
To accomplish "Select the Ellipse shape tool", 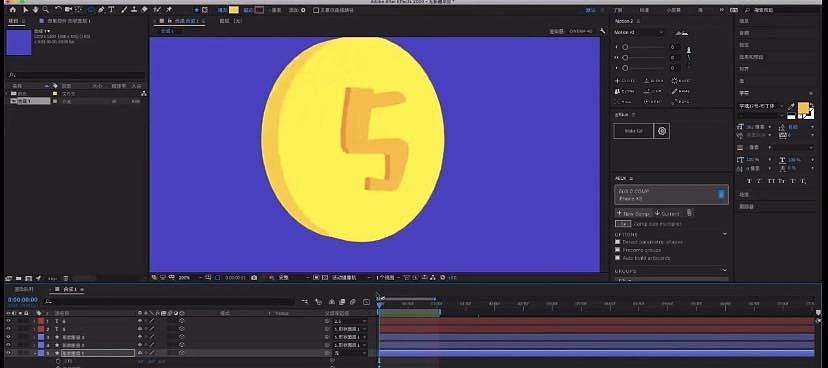I will pyautogui.click(x=91, y=10).
